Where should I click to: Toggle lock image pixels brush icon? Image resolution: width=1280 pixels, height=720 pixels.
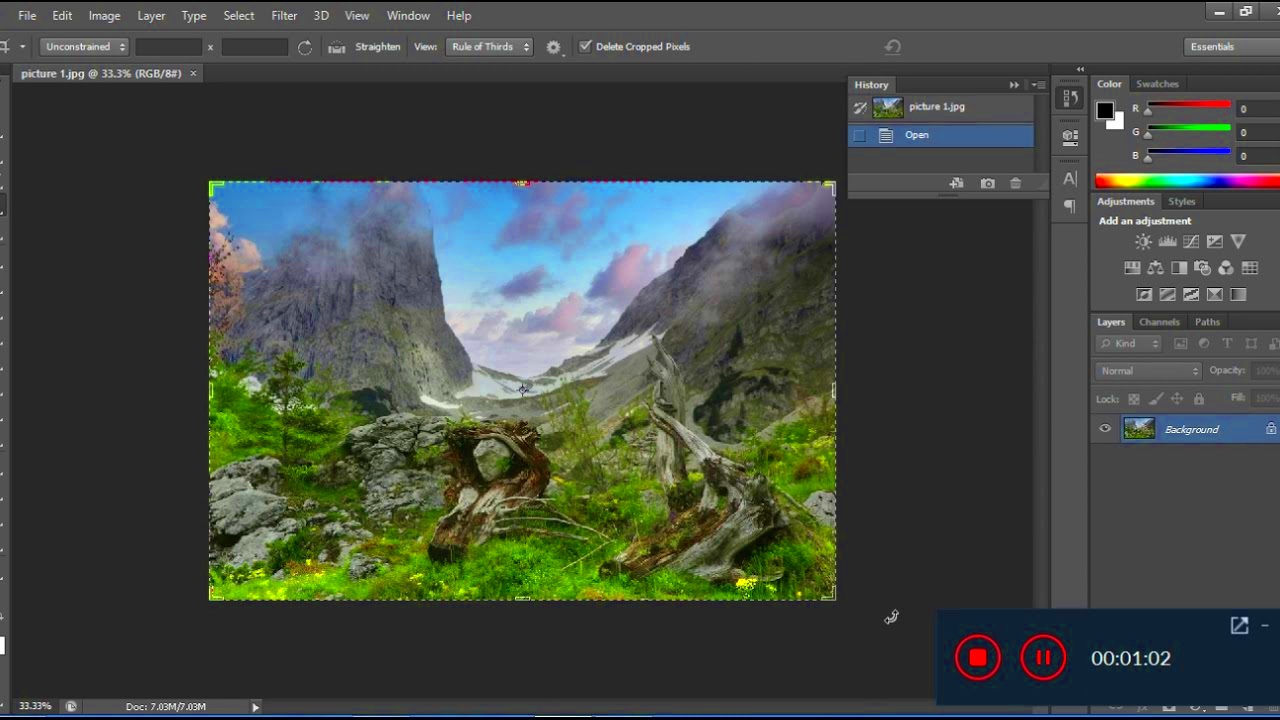(1156, 399)
